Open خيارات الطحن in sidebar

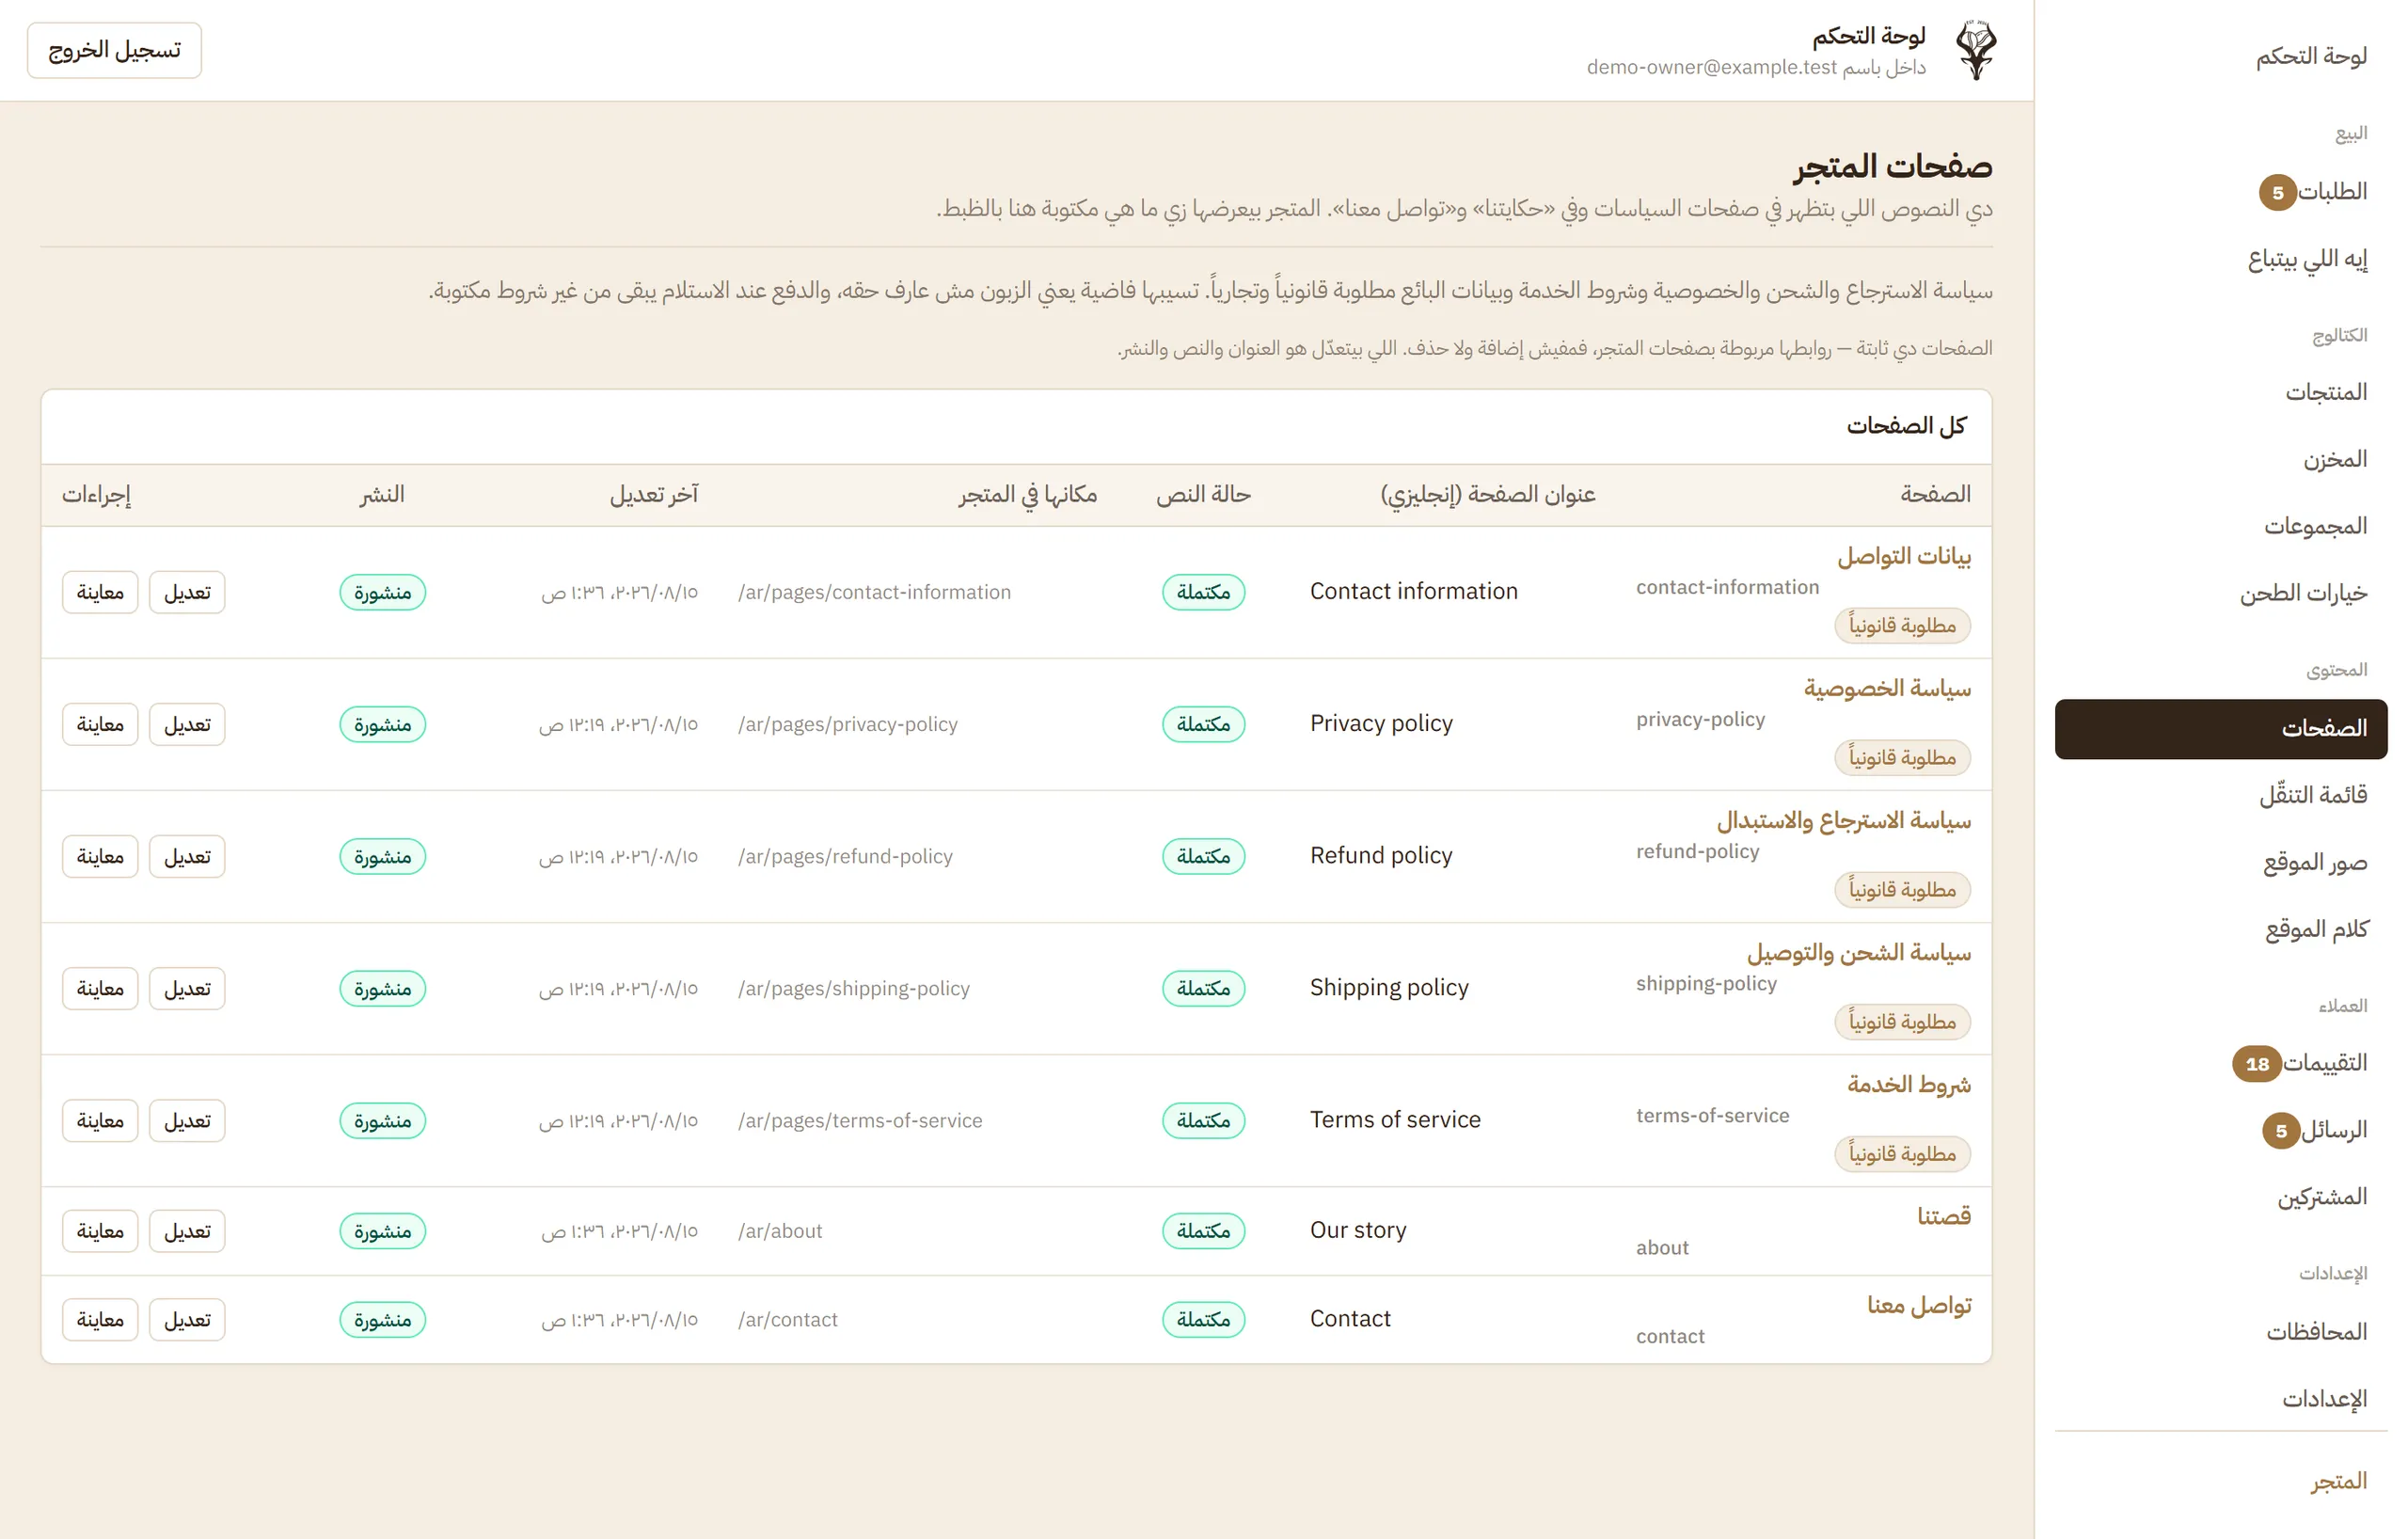(2303, 593)
